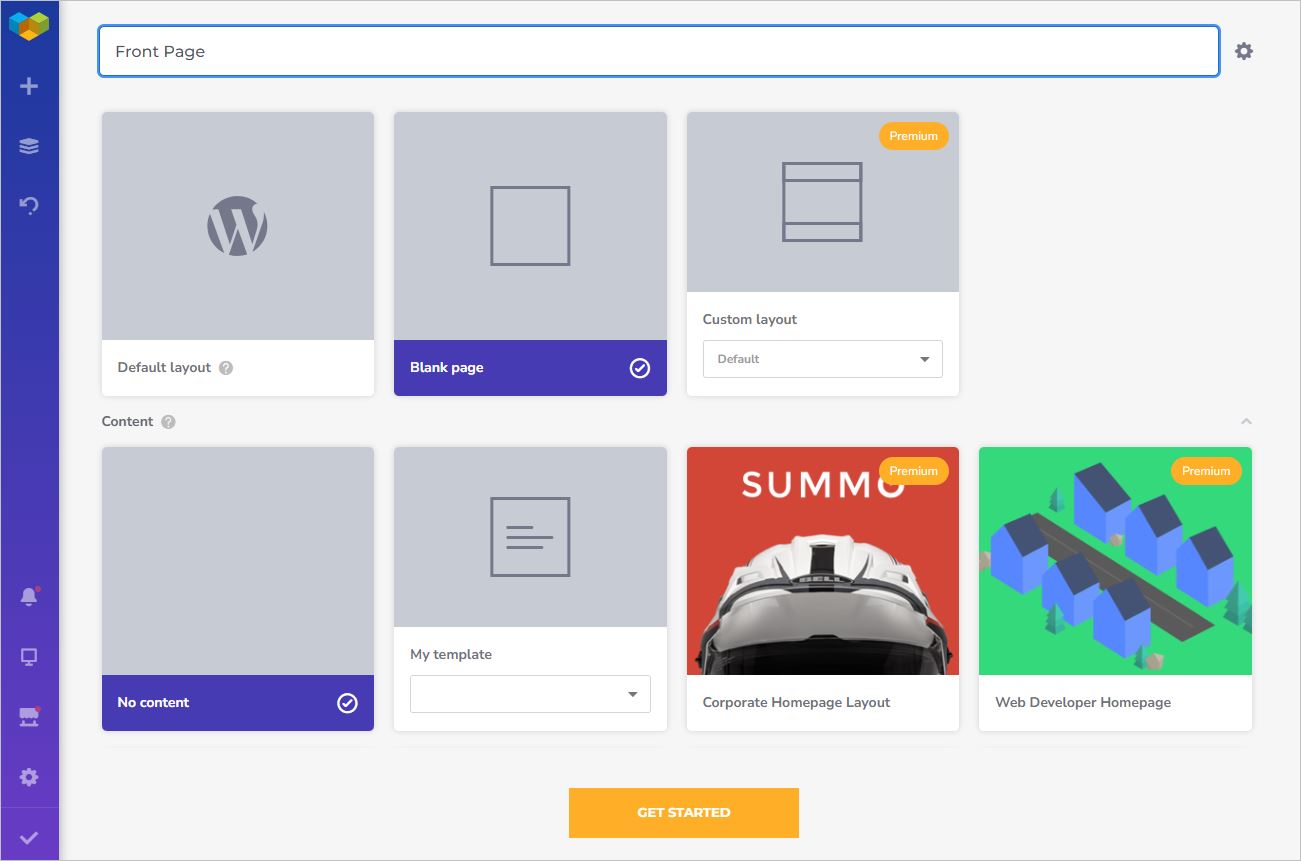
Task: Click the checkmark publish icon at sidebar bottom
Action: [x=30, y=836]
